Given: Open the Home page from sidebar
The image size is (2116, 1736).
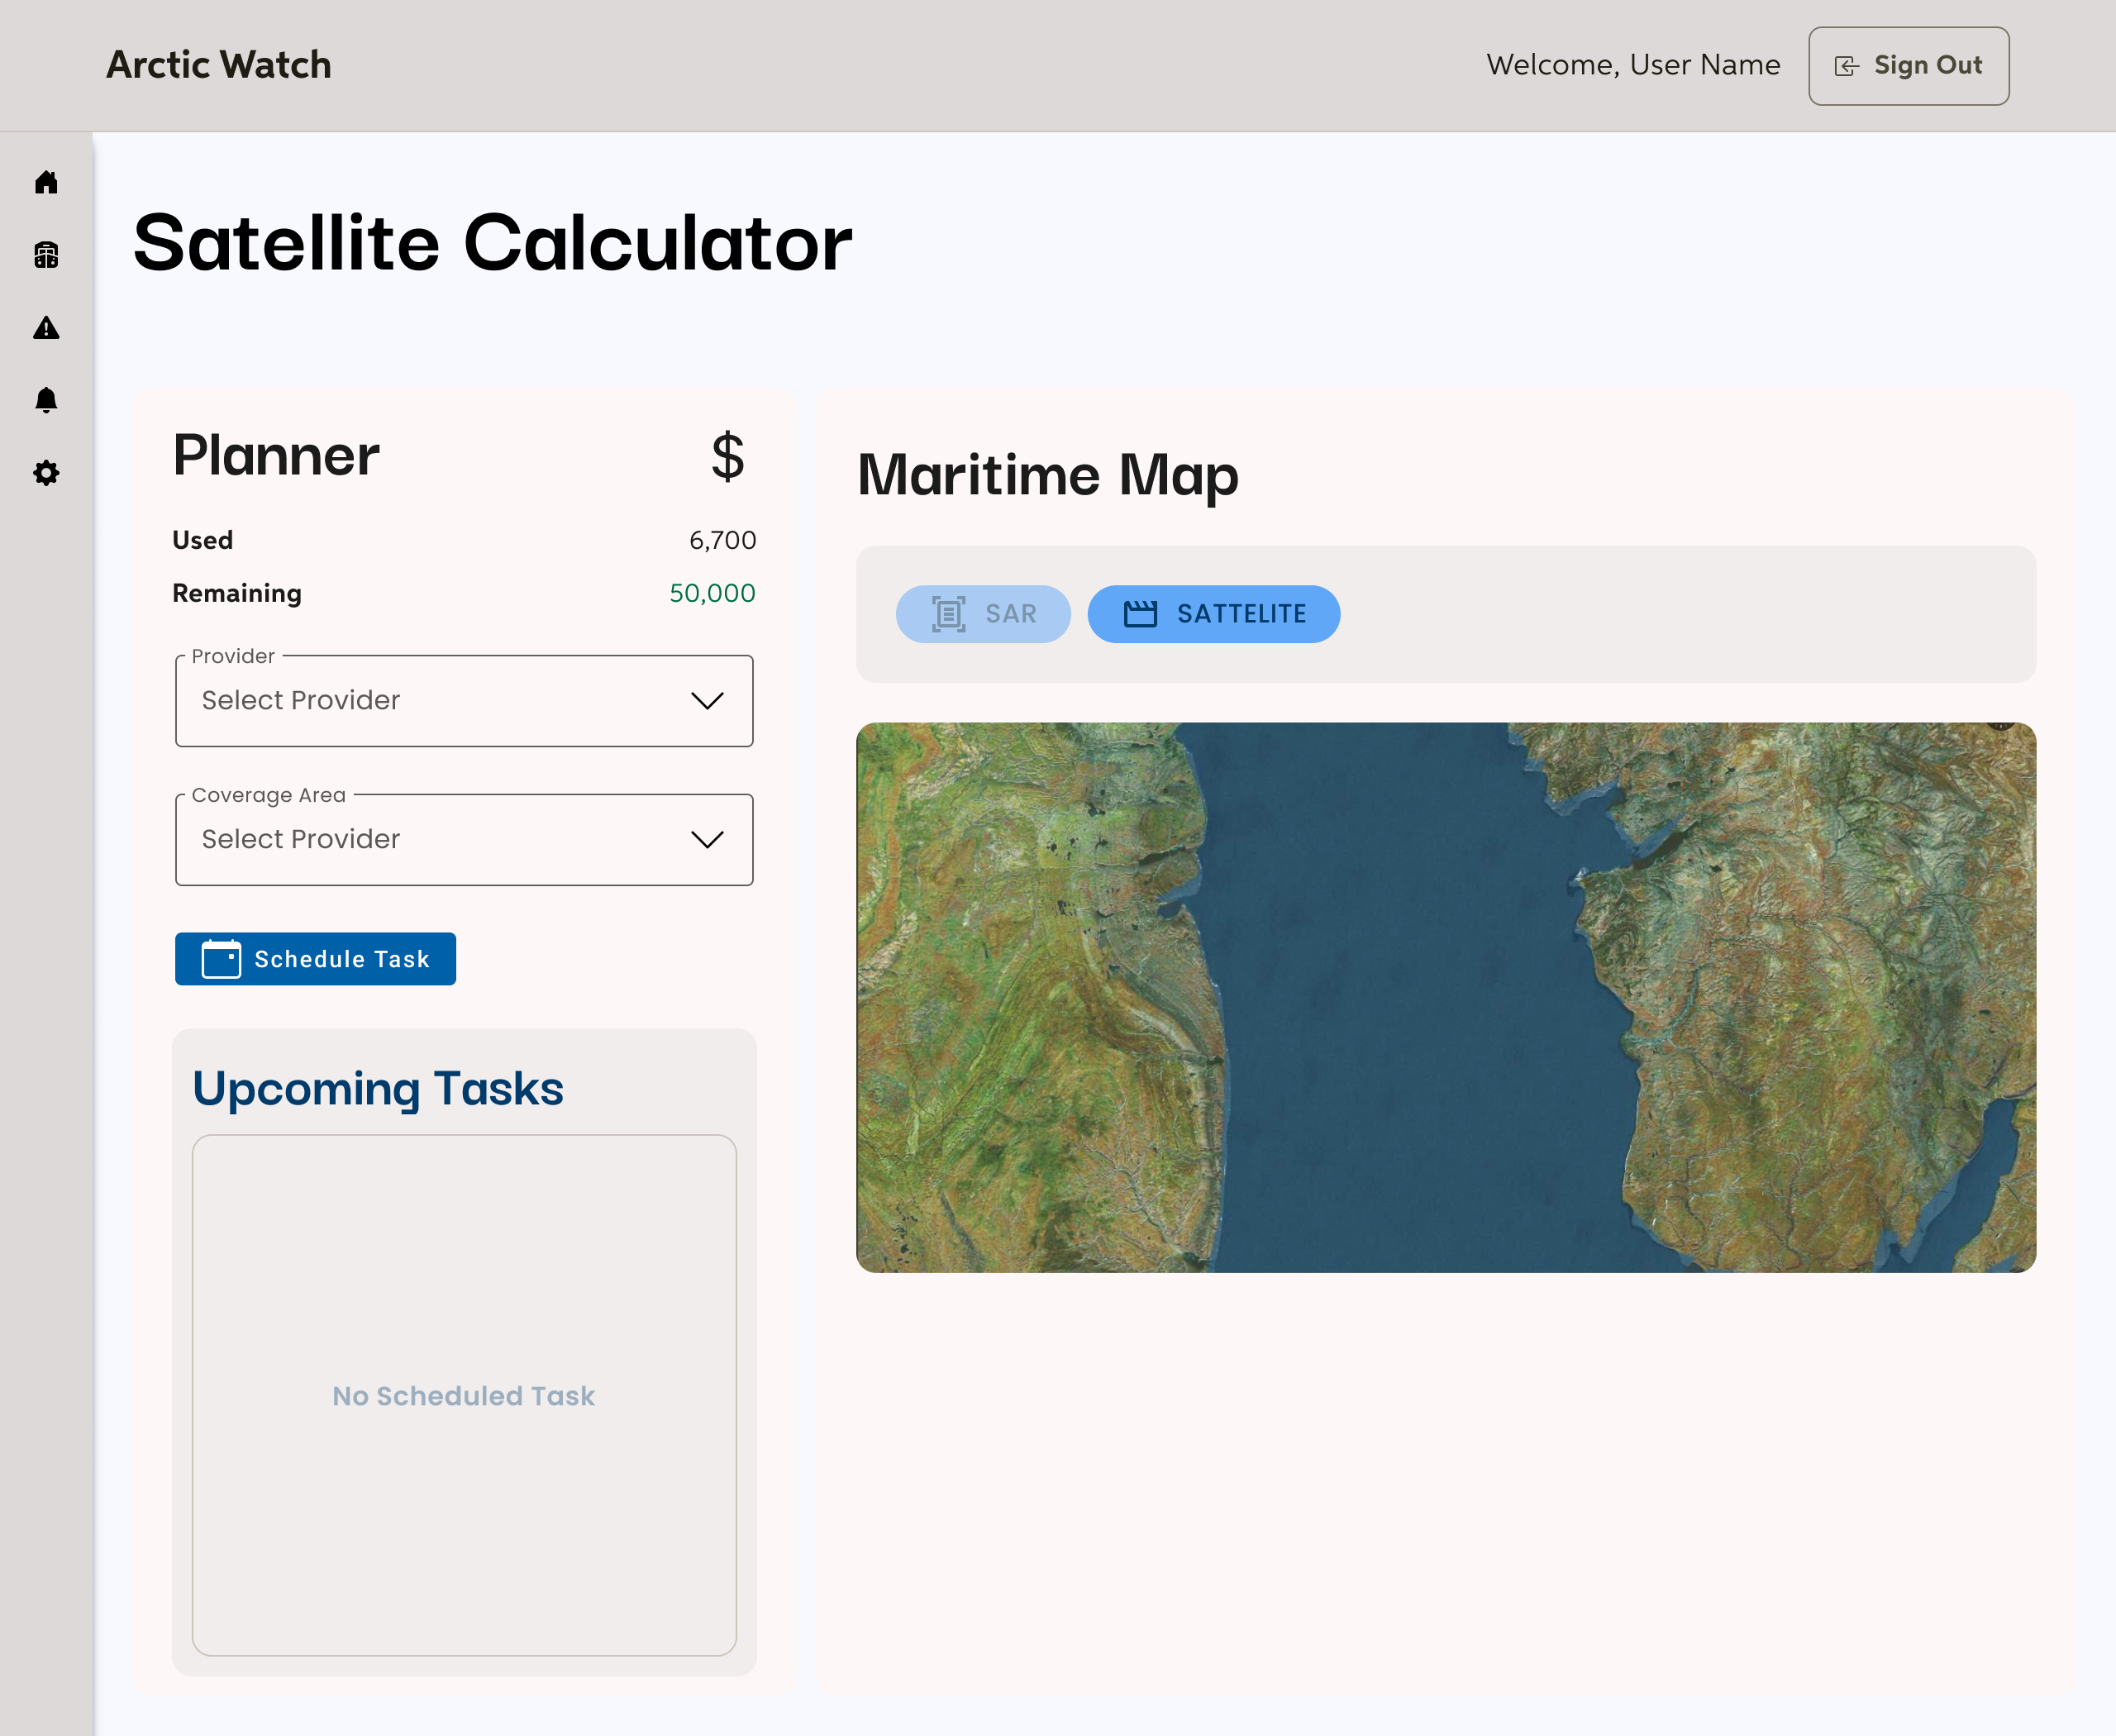Looking at the screenshot, I should point(46,182).
